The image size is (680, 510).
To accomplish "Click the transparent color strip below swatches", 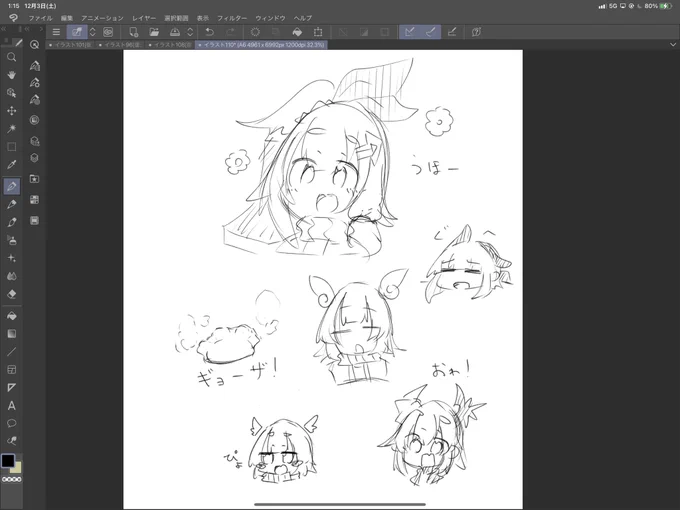I will tap(11, 479).
